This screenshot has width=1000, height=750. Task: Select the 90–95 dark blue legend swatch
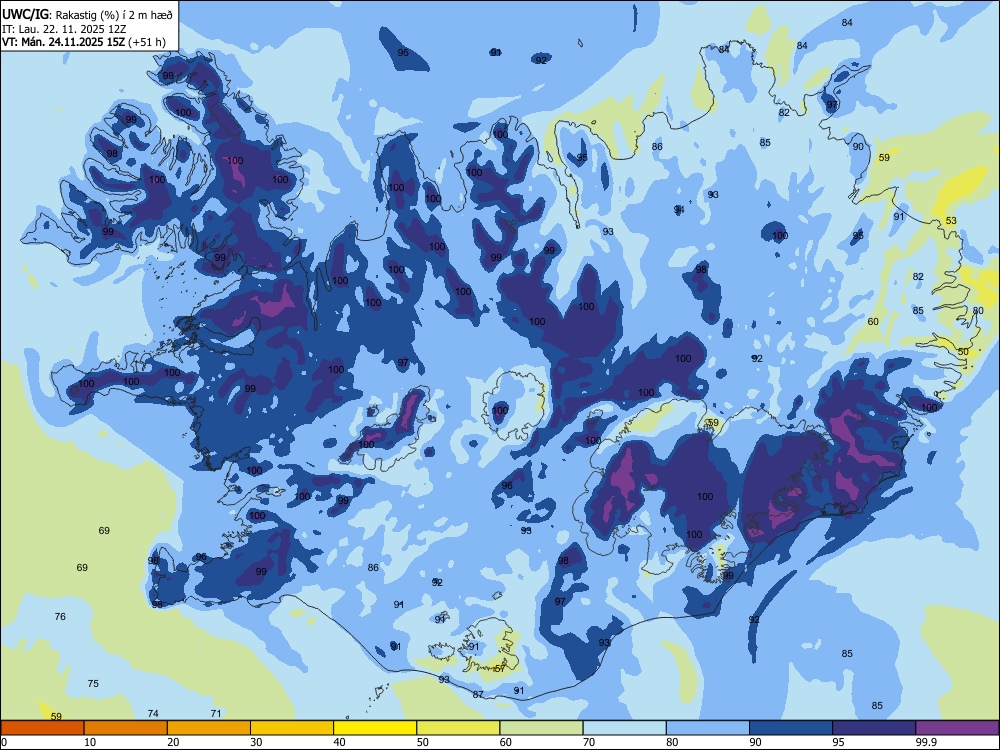791,728
